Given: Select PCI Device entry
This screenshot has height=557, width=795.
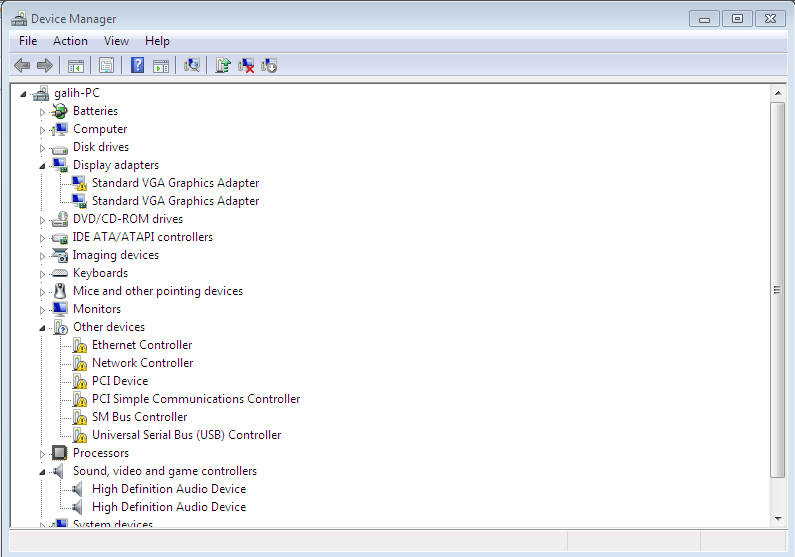Looking at the screenshot, I should (120, 381).
